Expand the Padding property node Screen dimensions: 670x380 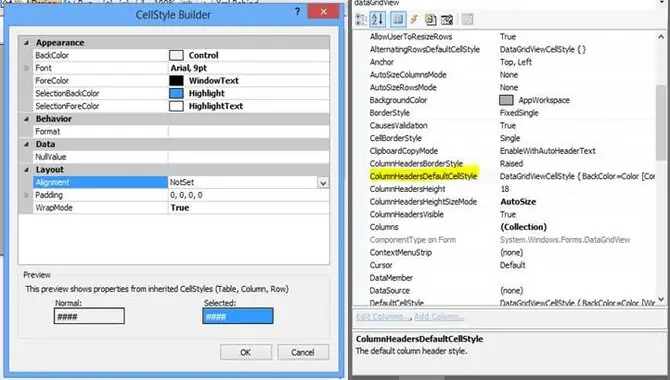tap(26, 195)
